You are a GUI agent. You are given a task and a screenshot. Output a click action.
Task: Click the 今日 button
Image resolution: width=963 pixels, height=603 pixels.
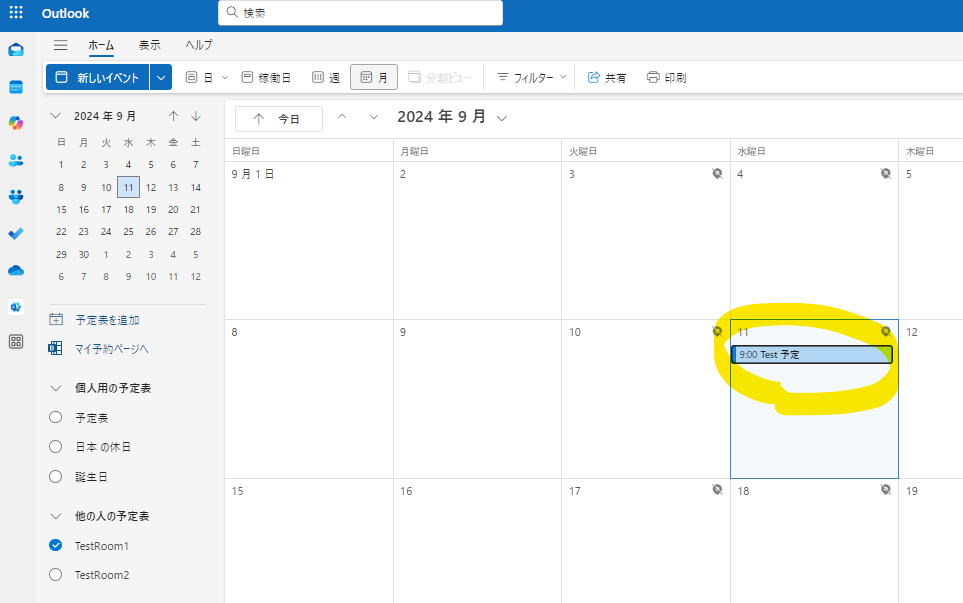[279, 119]
